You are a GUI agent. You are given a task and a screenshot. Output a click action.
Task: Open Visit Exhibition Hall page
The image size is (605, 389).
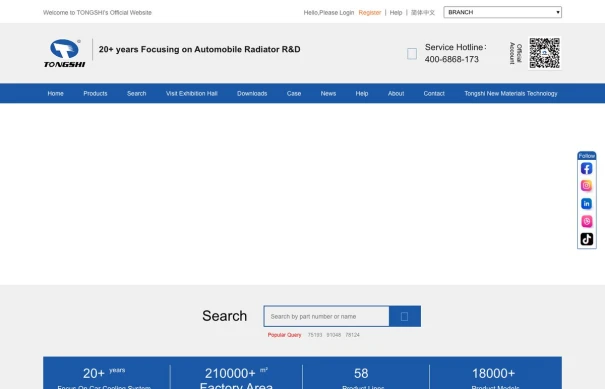coord(192,93)
